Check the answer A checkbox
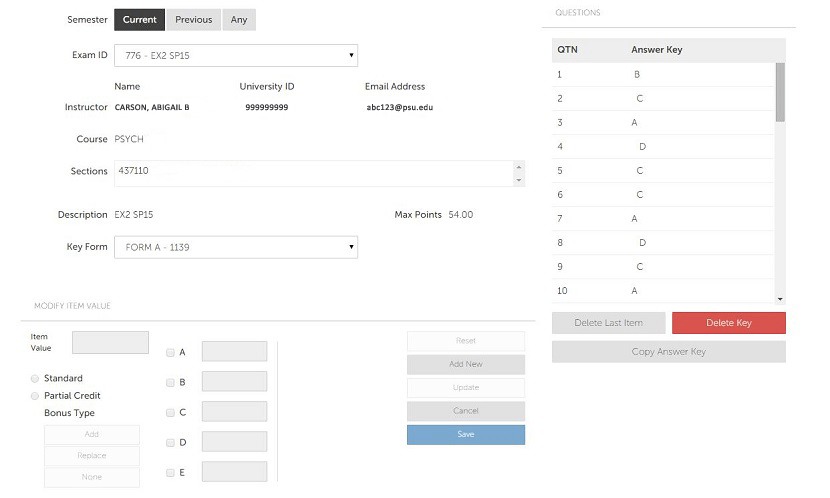 point(170,352)
